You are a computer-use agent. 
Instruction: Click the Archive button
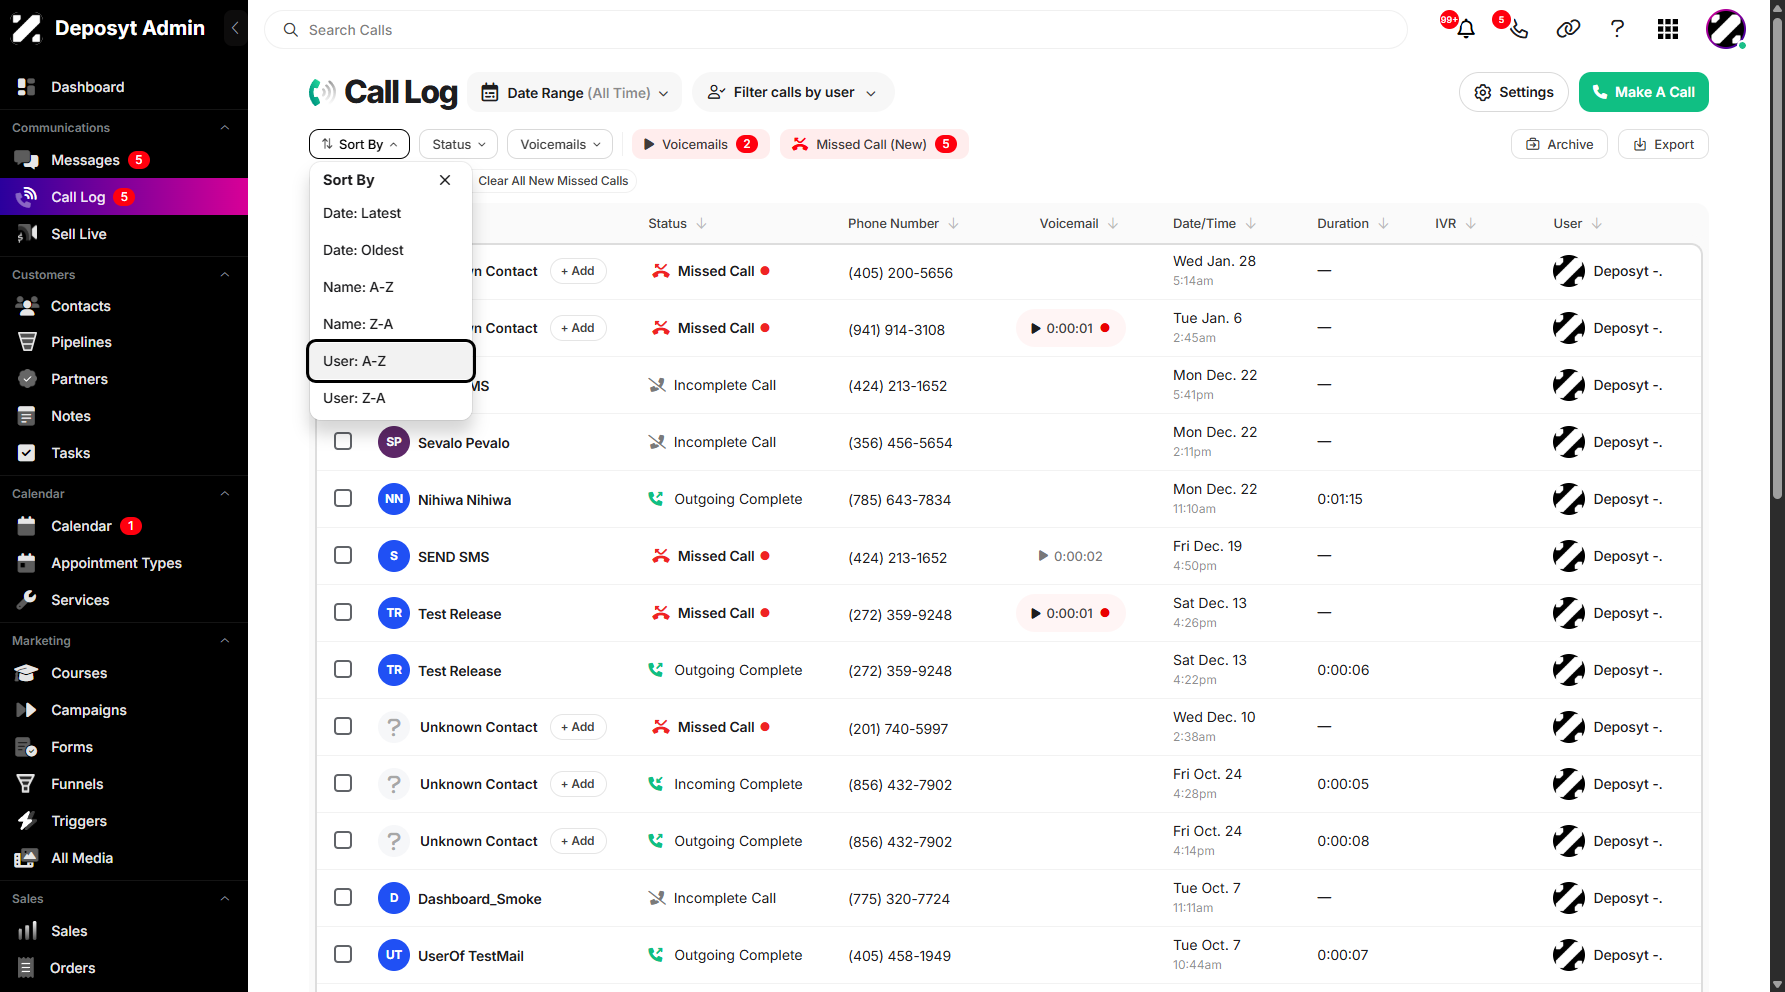(x=1559, y=144)
